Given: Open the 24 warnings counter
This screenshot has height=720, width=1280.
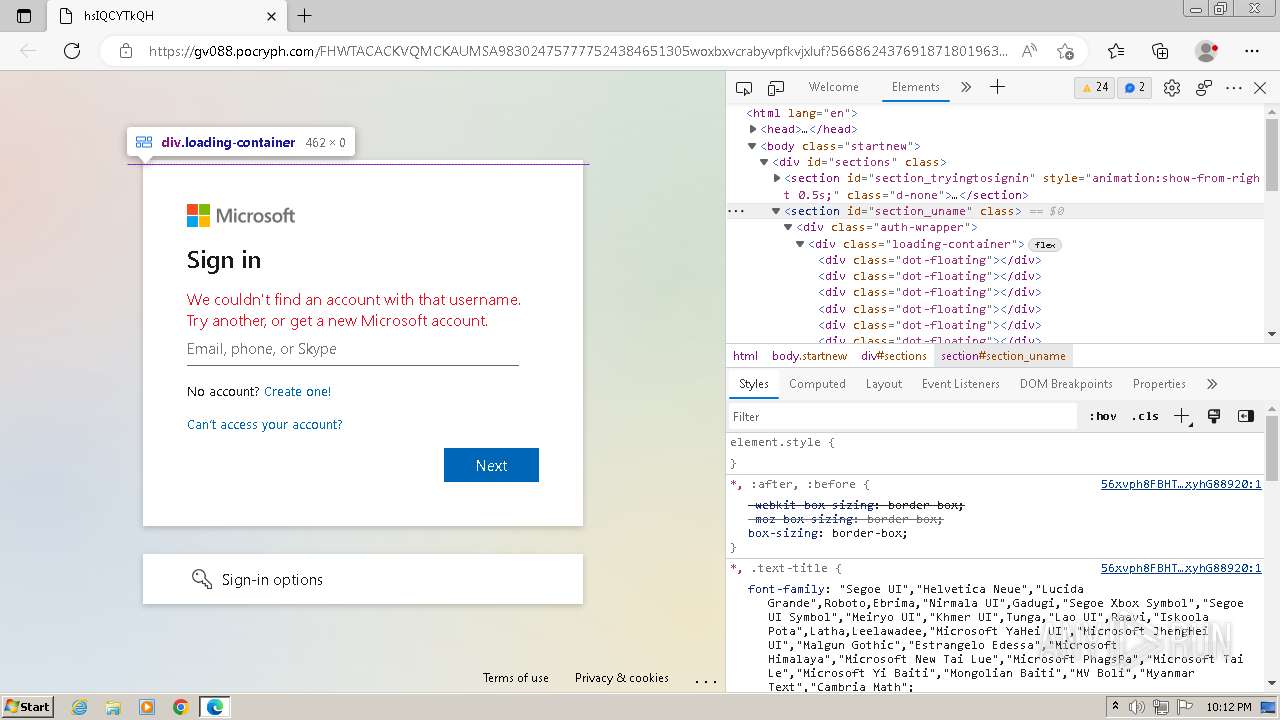Looking at the screenshot, I should 1094,87.
